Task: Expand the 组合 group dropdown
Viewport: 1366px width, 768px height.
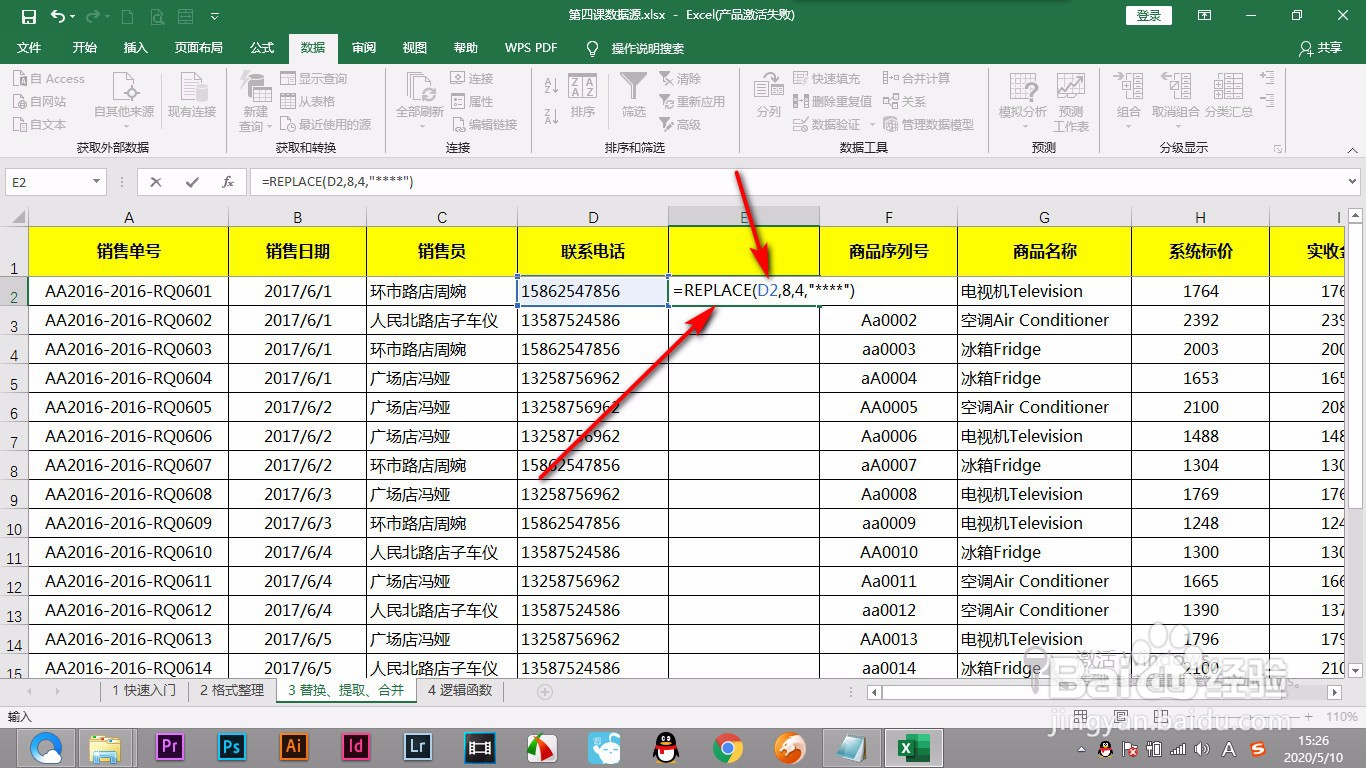Action: [1129, 126]
